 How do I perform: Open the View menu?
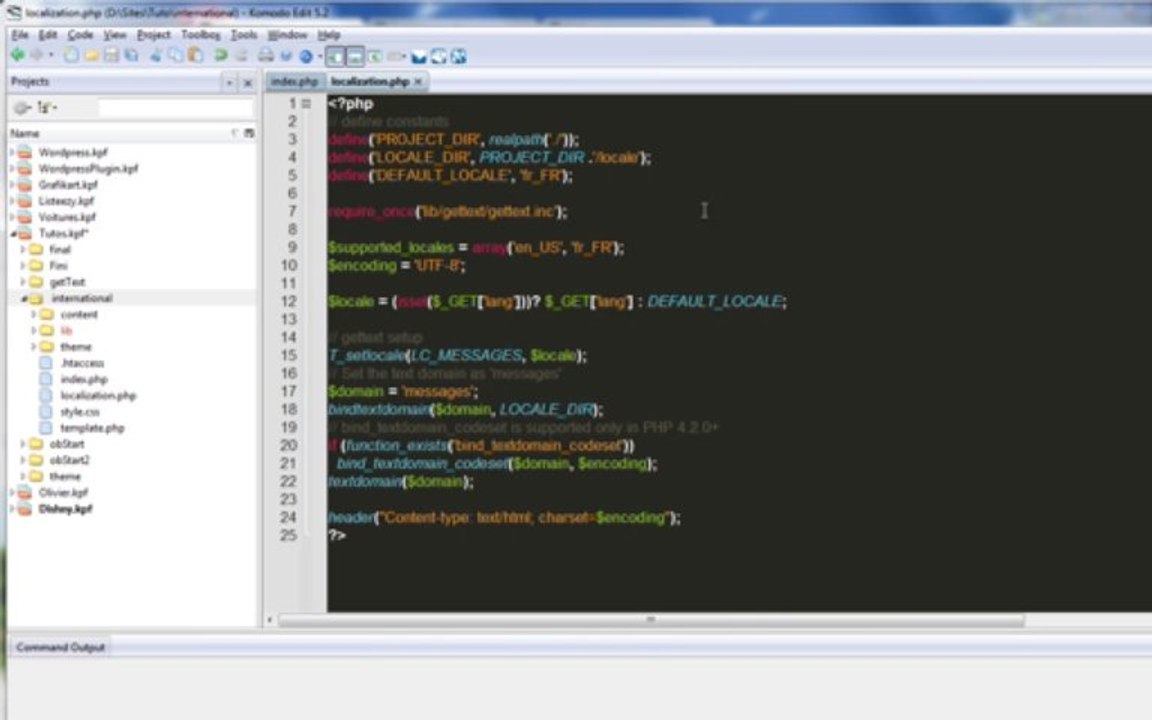pyautogui.click(x=115, y=35)
